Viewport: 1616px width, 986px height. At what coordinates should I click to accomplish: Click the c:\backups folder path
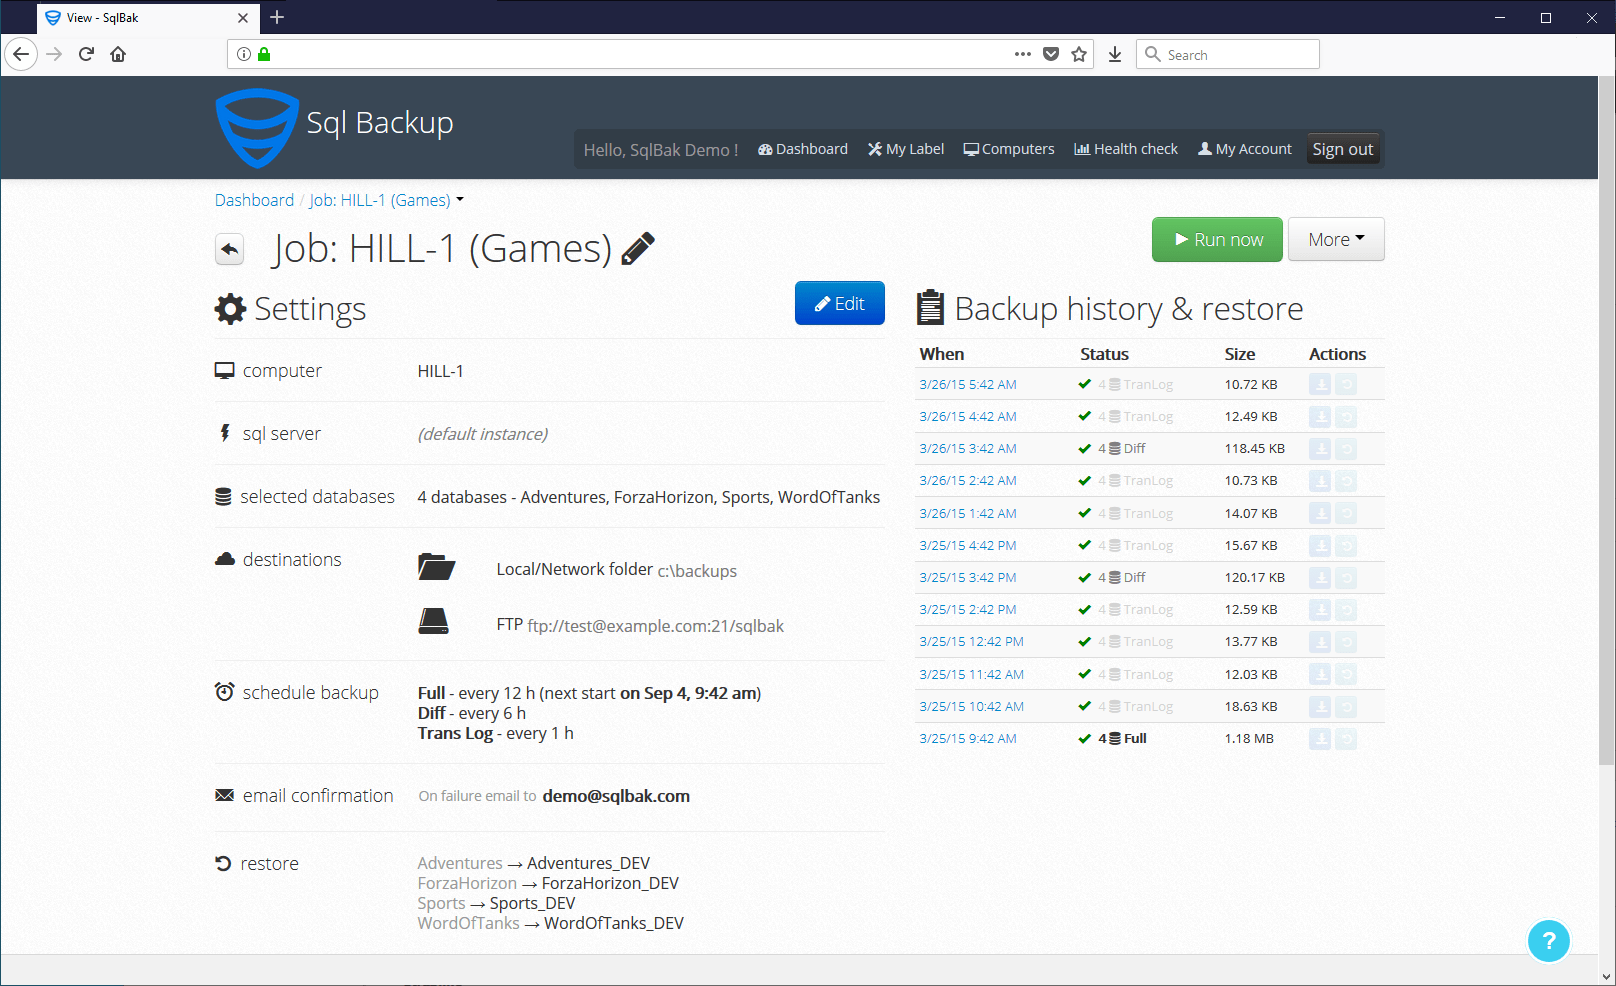[697, 571]
